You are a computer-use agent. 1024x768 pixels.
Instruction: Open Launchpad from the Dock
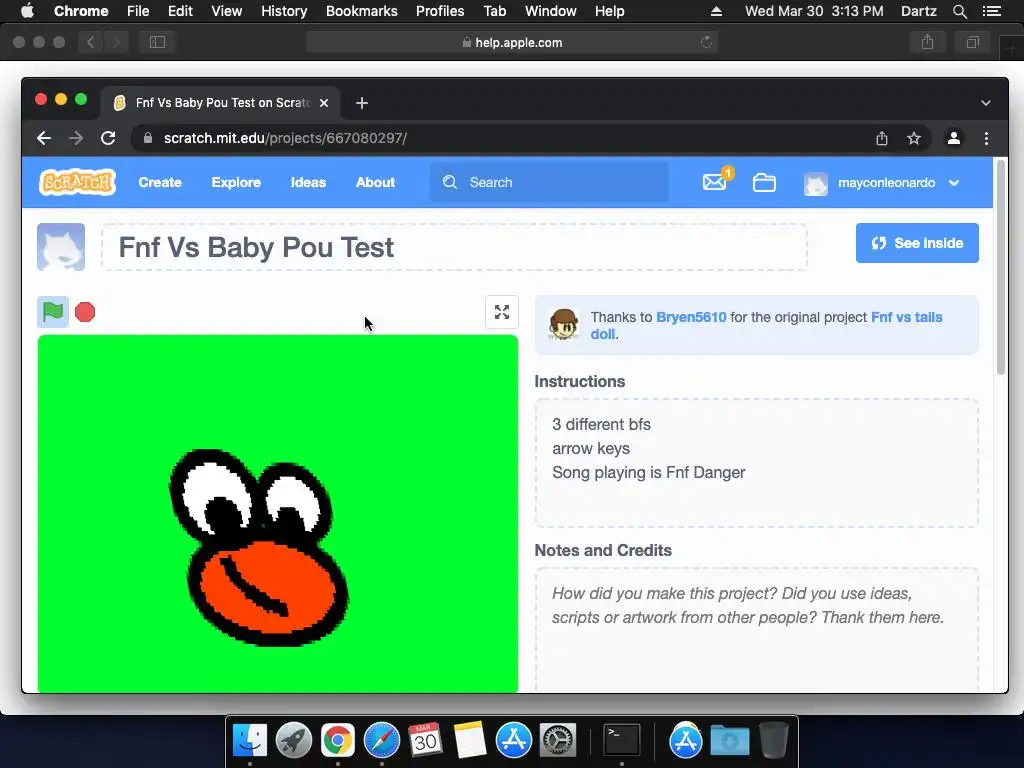click(293, 740)
